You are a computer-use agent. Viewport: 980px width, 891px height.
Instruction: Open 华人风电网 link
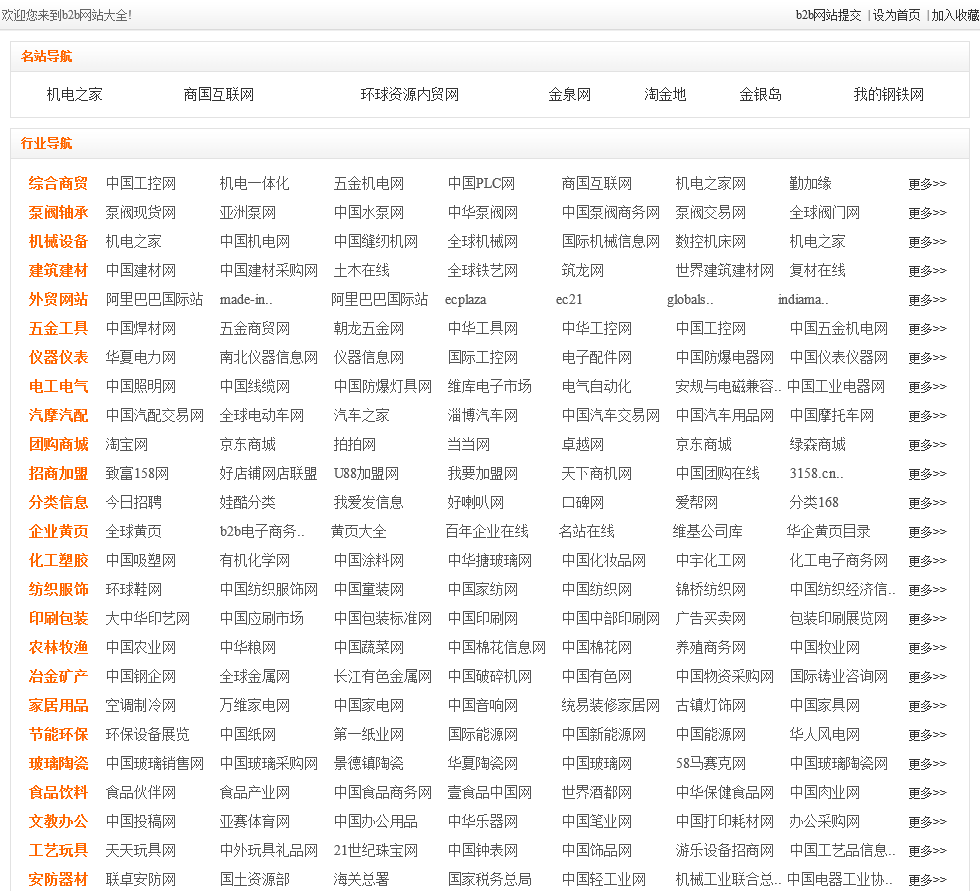pyautogui.click(x=824, y=734)
